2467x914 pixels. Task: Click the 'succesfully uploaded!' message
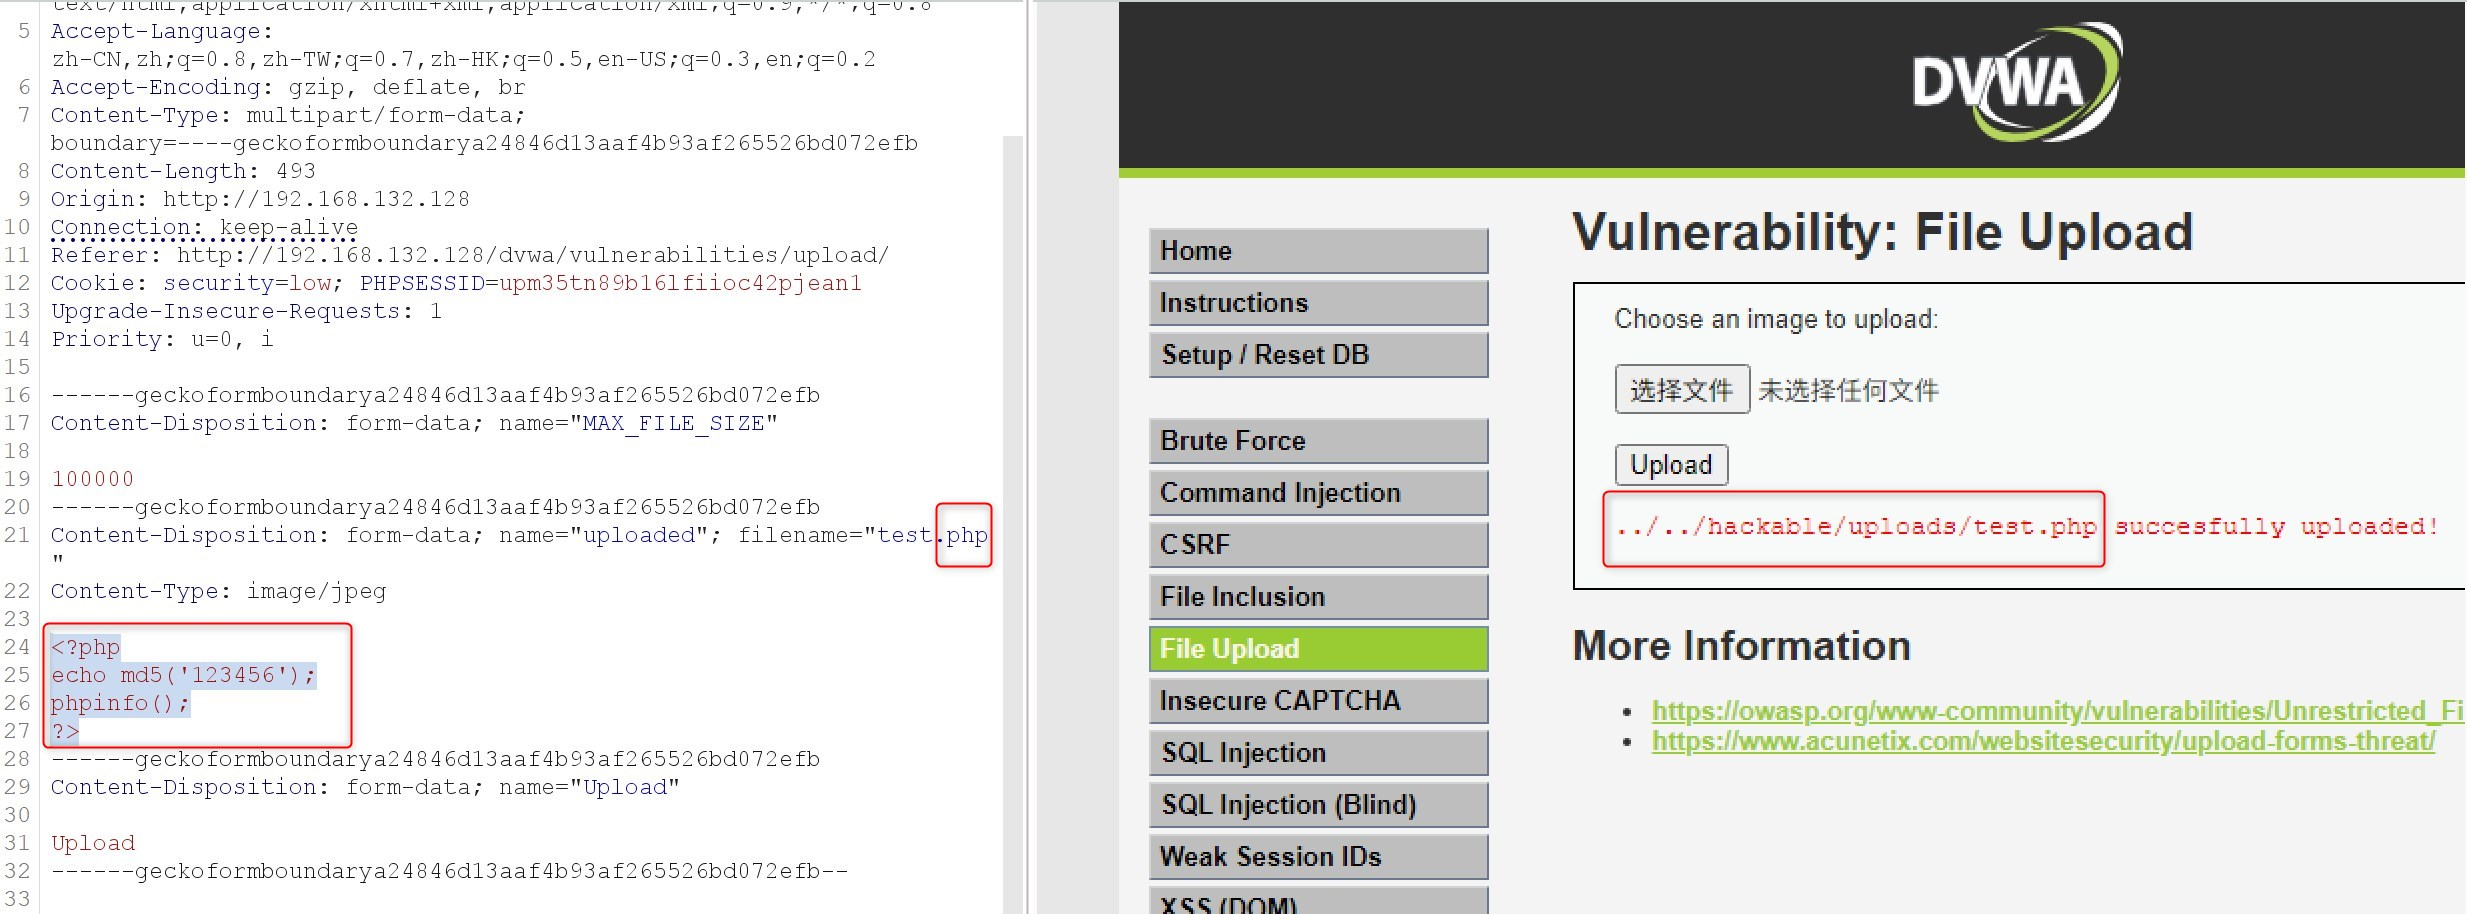click(x=2276, y=527)
